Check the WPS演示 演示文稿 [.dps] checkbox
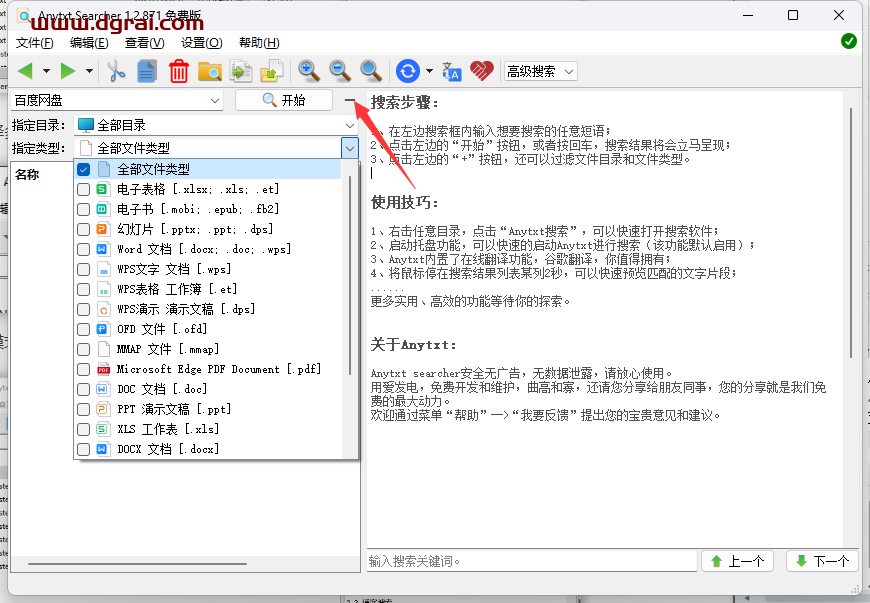Screen dimensions: 870x603 pos(84,309)
